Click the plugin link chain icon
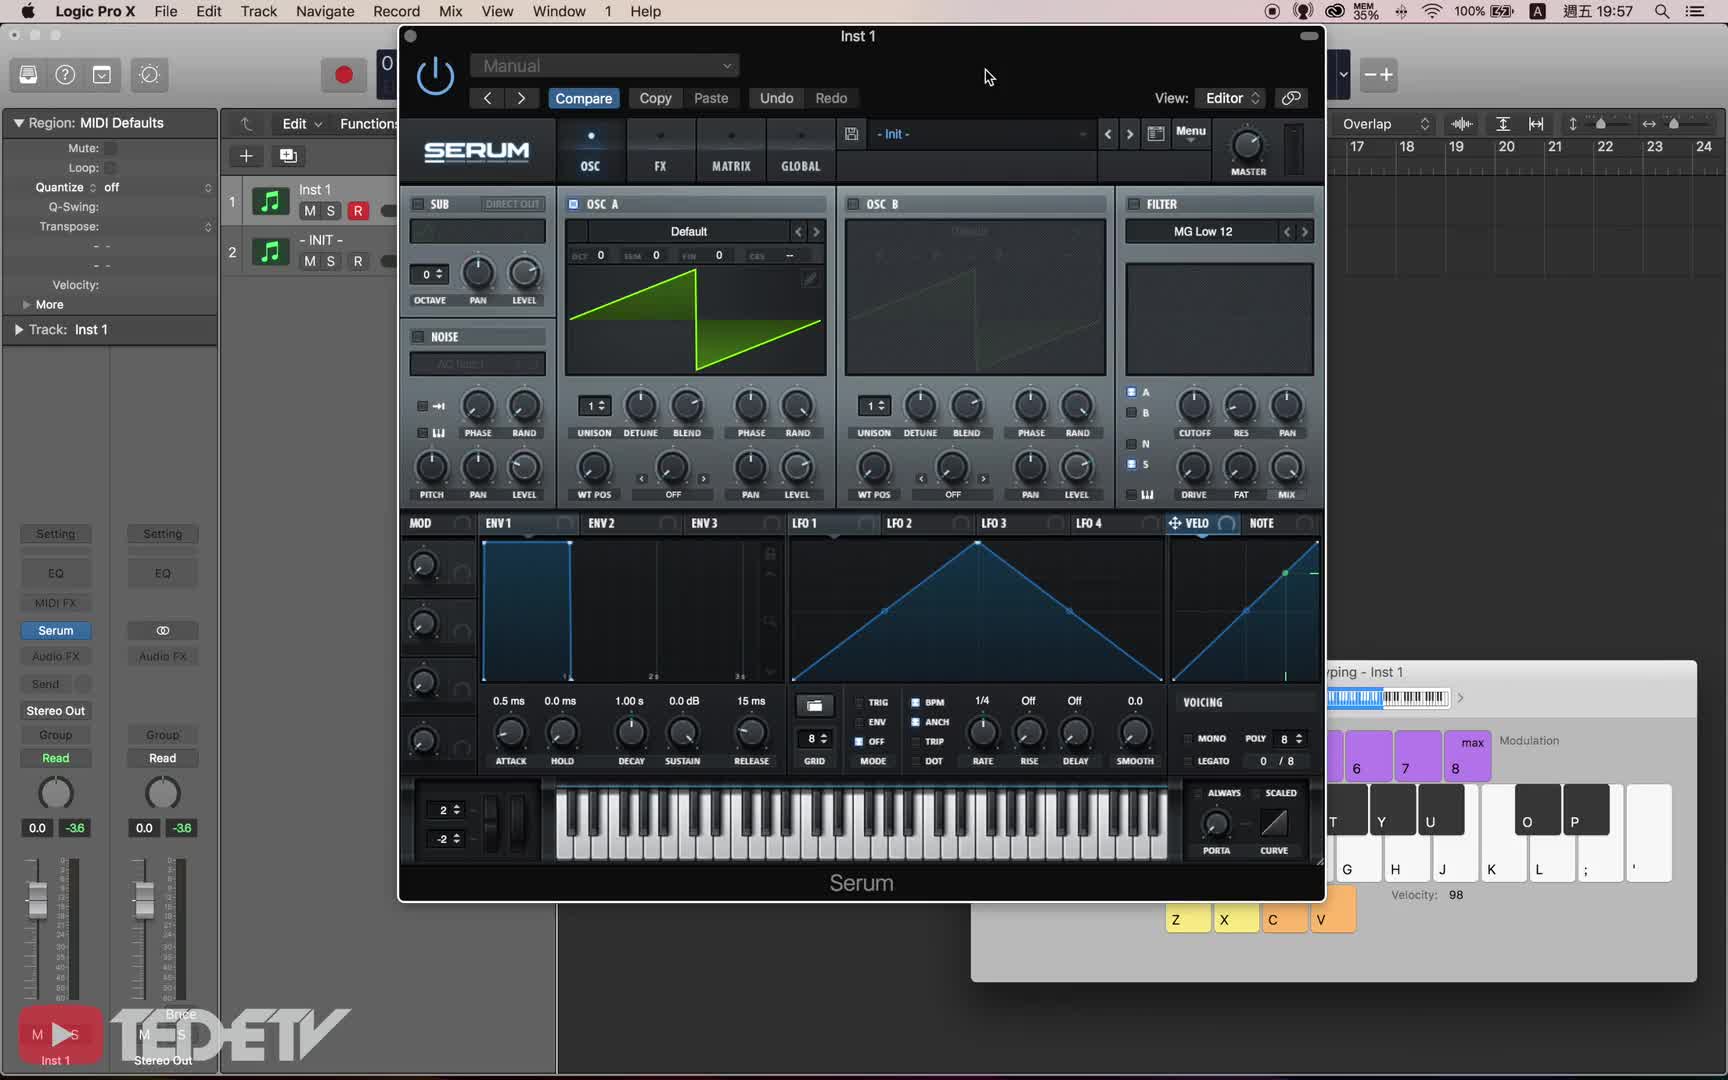 (1291, 98)
